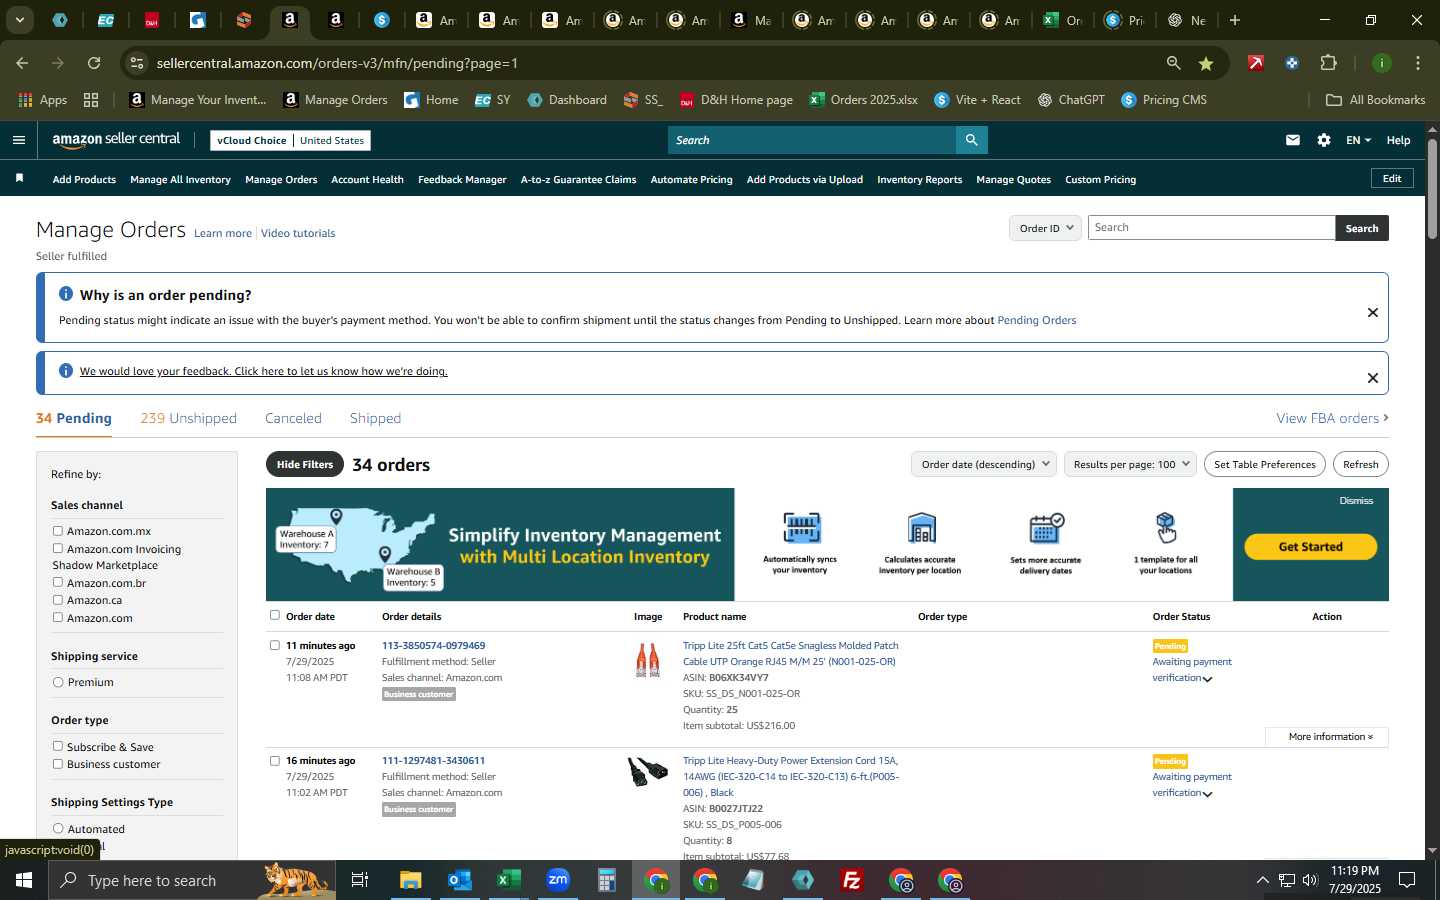Open the Chrome extensions puzzle icon
Image resolution: width=1440 pixels, height=900 pixels.
pyautogui.click(x=1329, y=63)
